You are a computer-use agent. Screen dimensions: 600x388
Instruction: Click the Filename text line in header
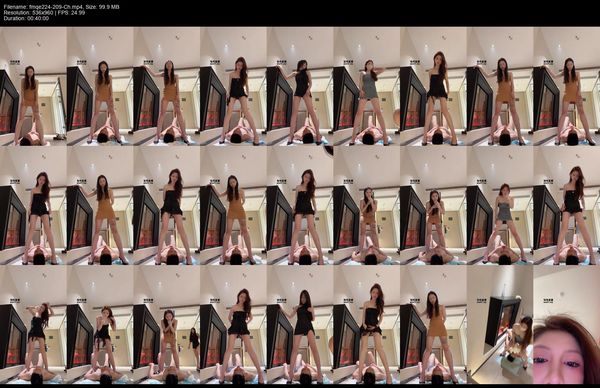[x=61, y=7]
